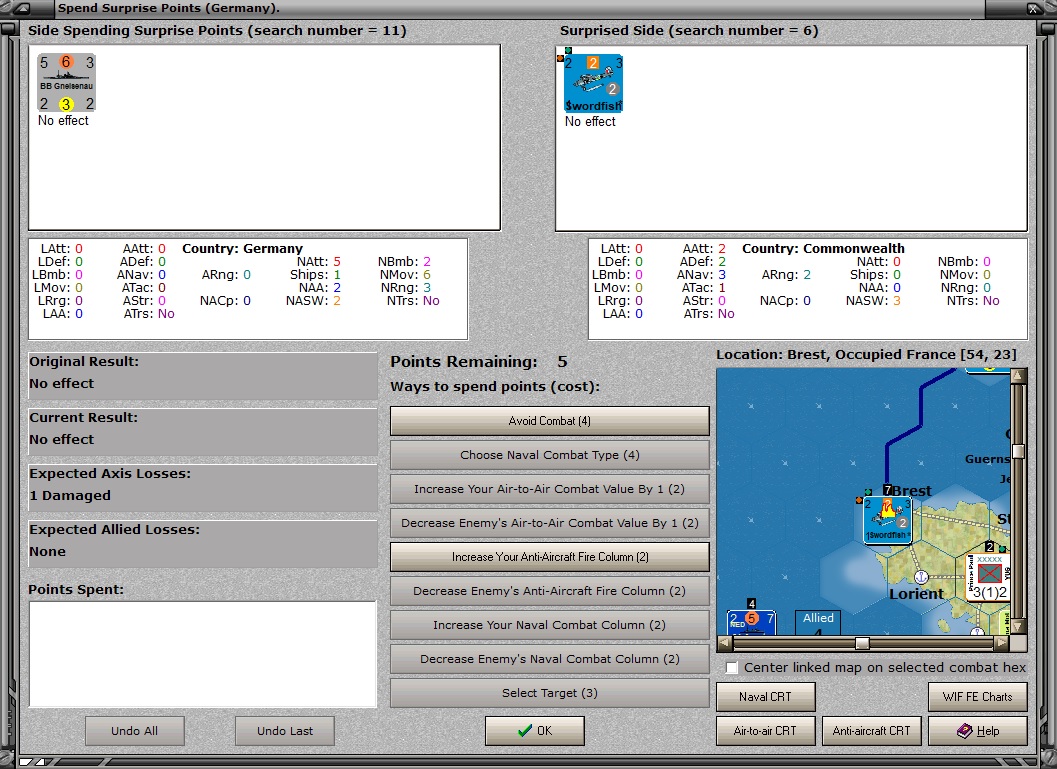Toggle Center linked map on selected combat hex
This screenshot has height=769, width=1057.
(731, 668)
